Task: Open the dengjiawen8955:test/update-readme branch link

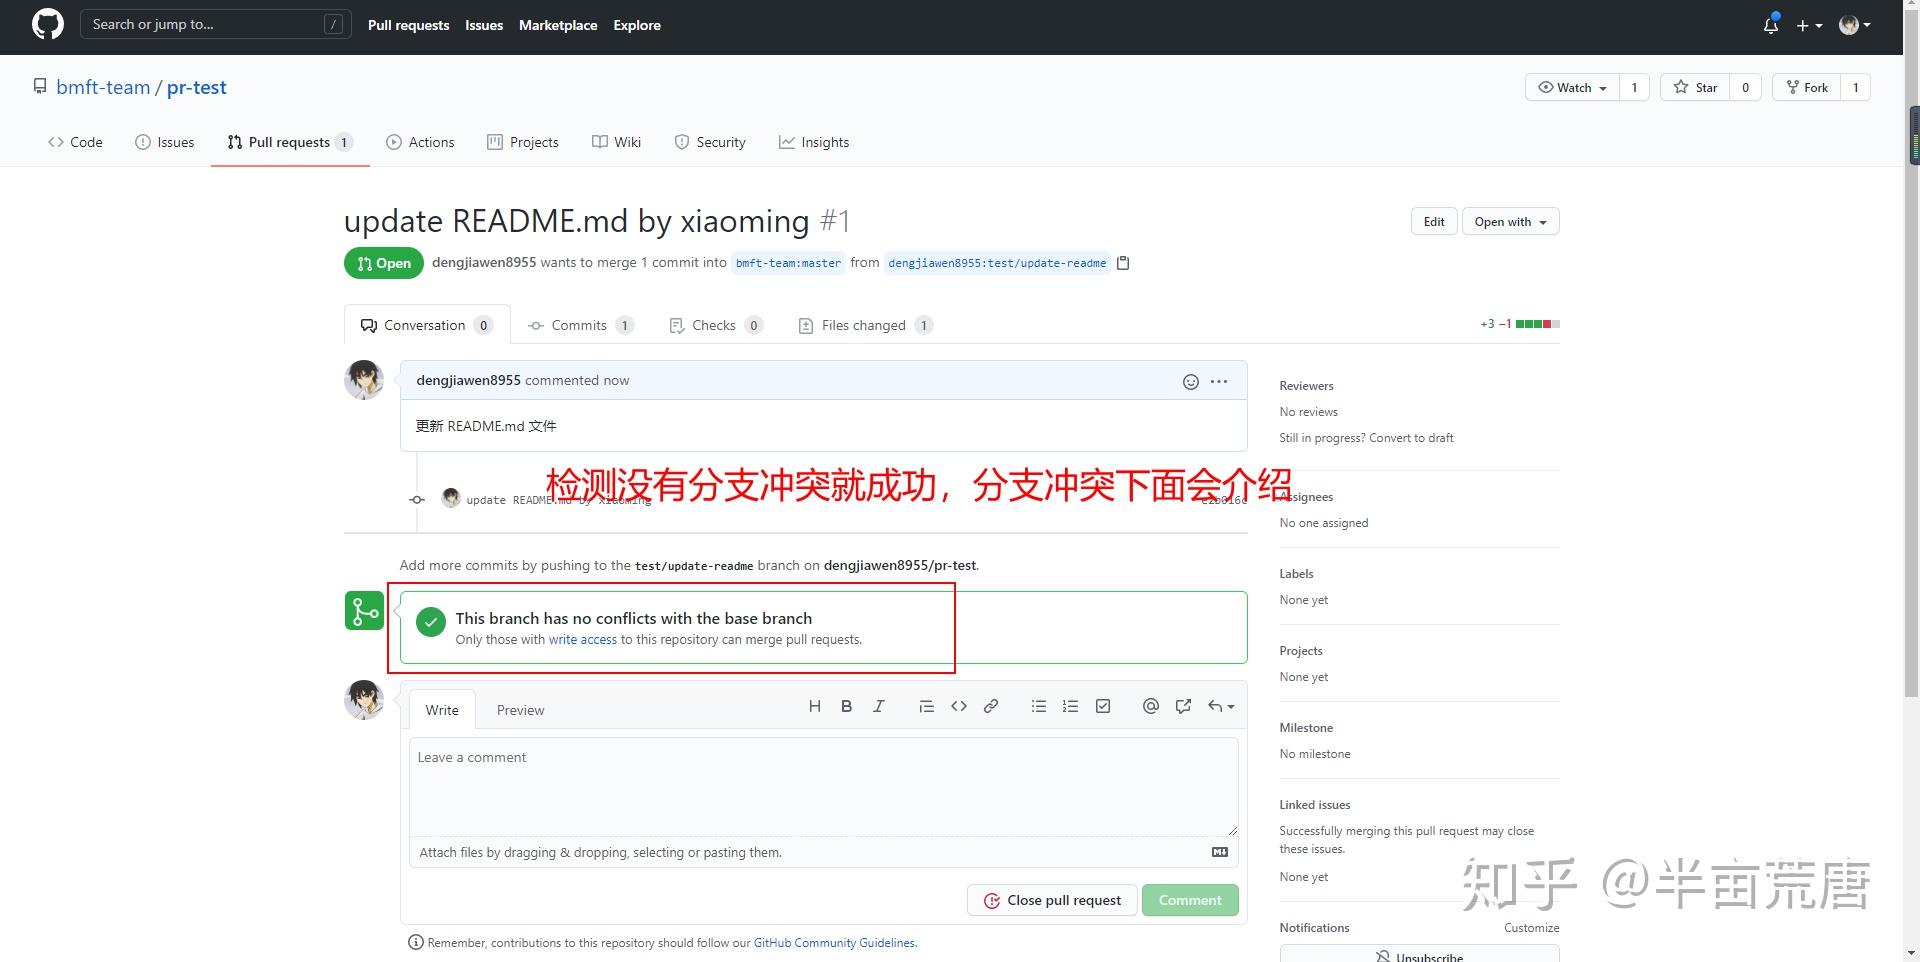Action: [997, 263]
